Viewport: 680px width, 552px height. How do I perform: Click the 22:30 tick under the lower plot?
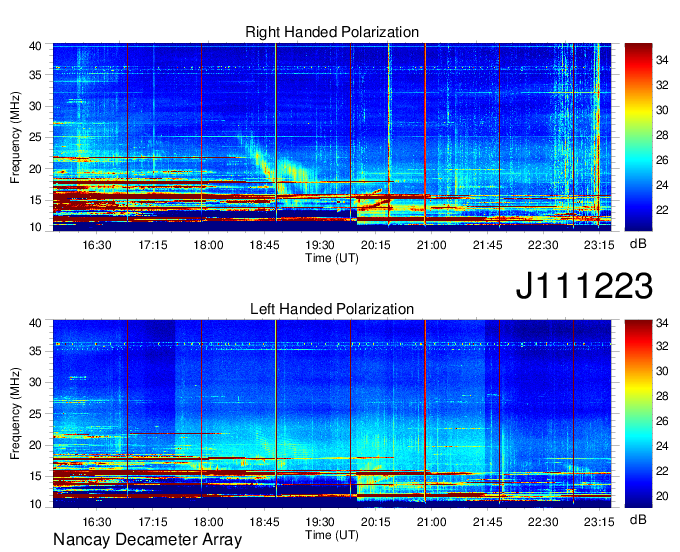pyautogui.click(x=543, y=522)
